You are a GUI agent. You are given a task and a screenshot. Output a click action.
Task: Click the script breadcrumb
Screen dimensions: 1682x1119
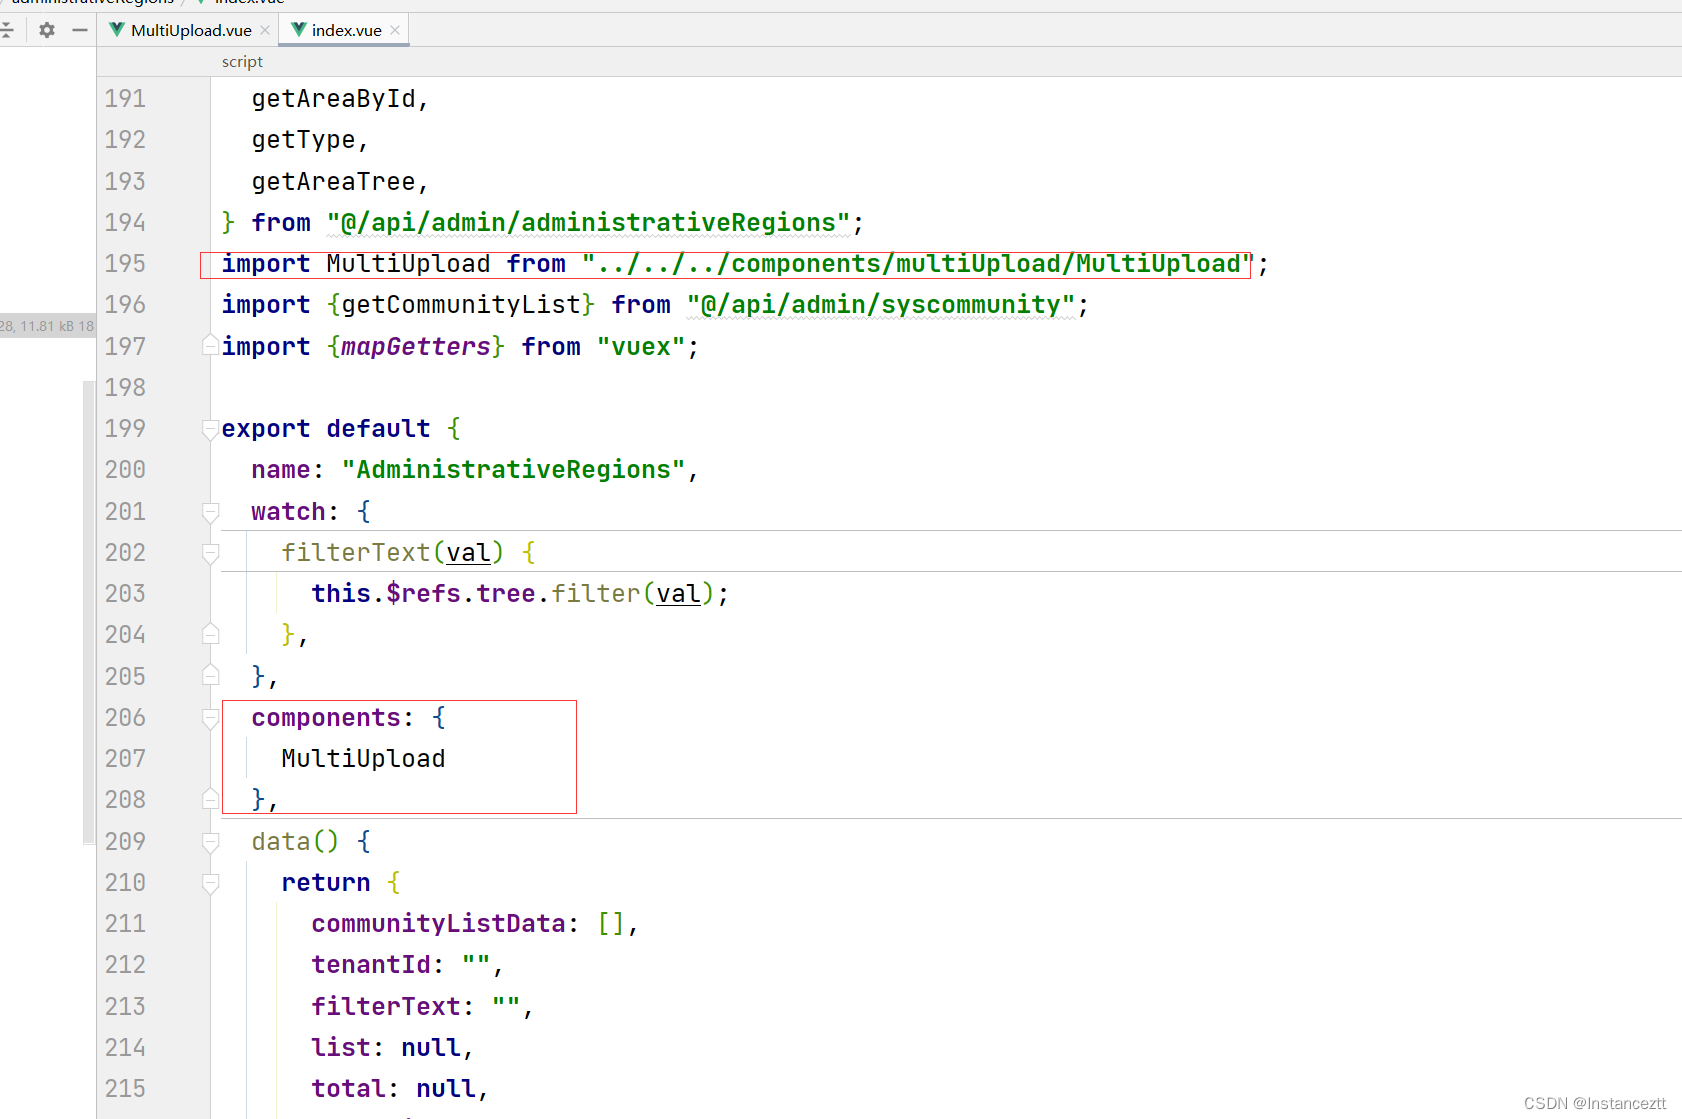pyautogui.click(x=242, y=62)
